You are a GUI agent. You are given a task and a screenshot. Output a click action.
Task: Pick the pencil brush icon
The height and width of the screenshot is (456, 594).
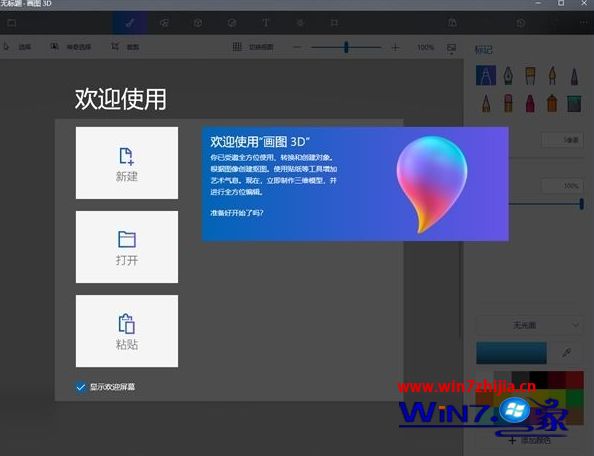pyautogui.click(x=486, y=103)
